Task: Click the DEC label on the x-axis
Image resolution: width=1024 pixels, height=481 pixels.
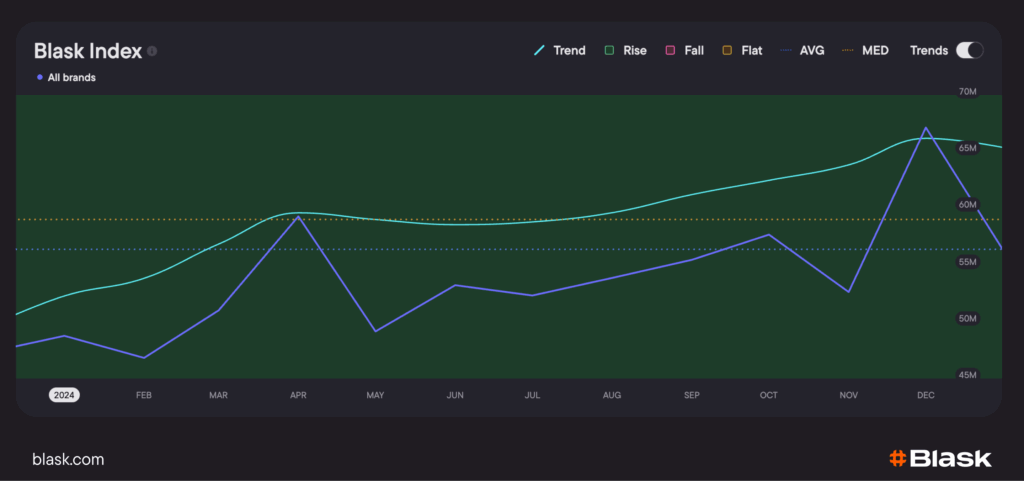Action: point(926,396)
